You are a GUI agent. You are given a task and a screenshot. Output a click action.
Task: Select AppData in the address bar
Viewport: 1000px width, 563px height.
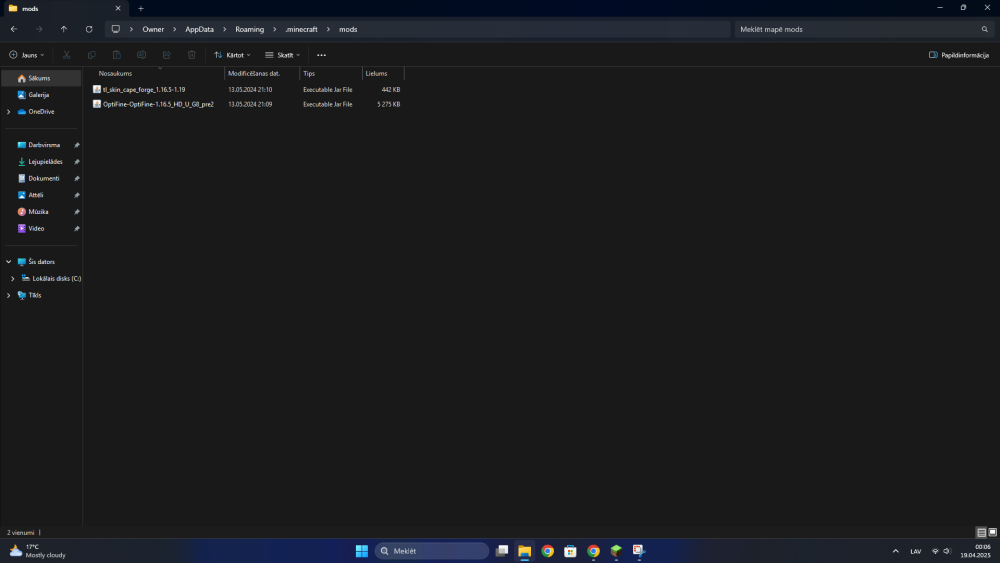coord(200,29)
